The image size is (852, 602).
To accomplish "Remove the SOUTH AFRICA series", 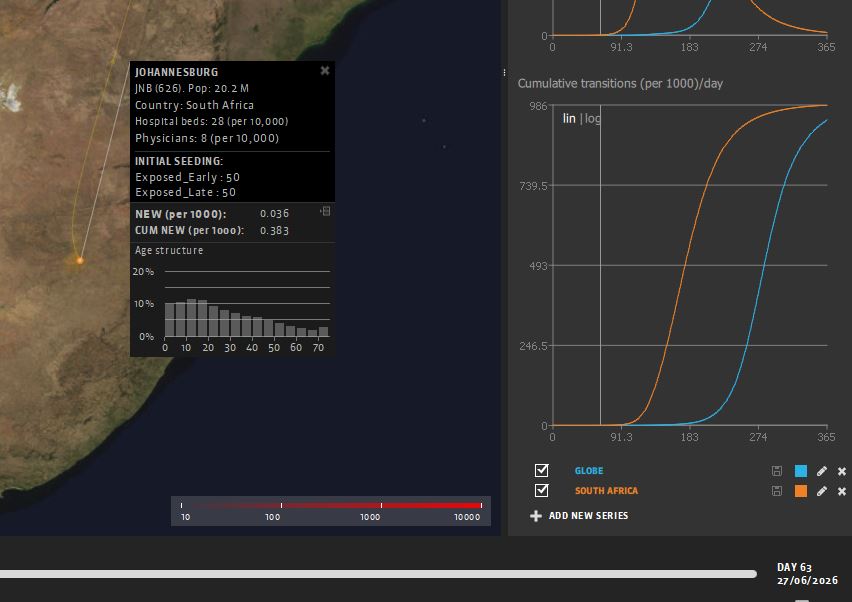I will [842, 492].
